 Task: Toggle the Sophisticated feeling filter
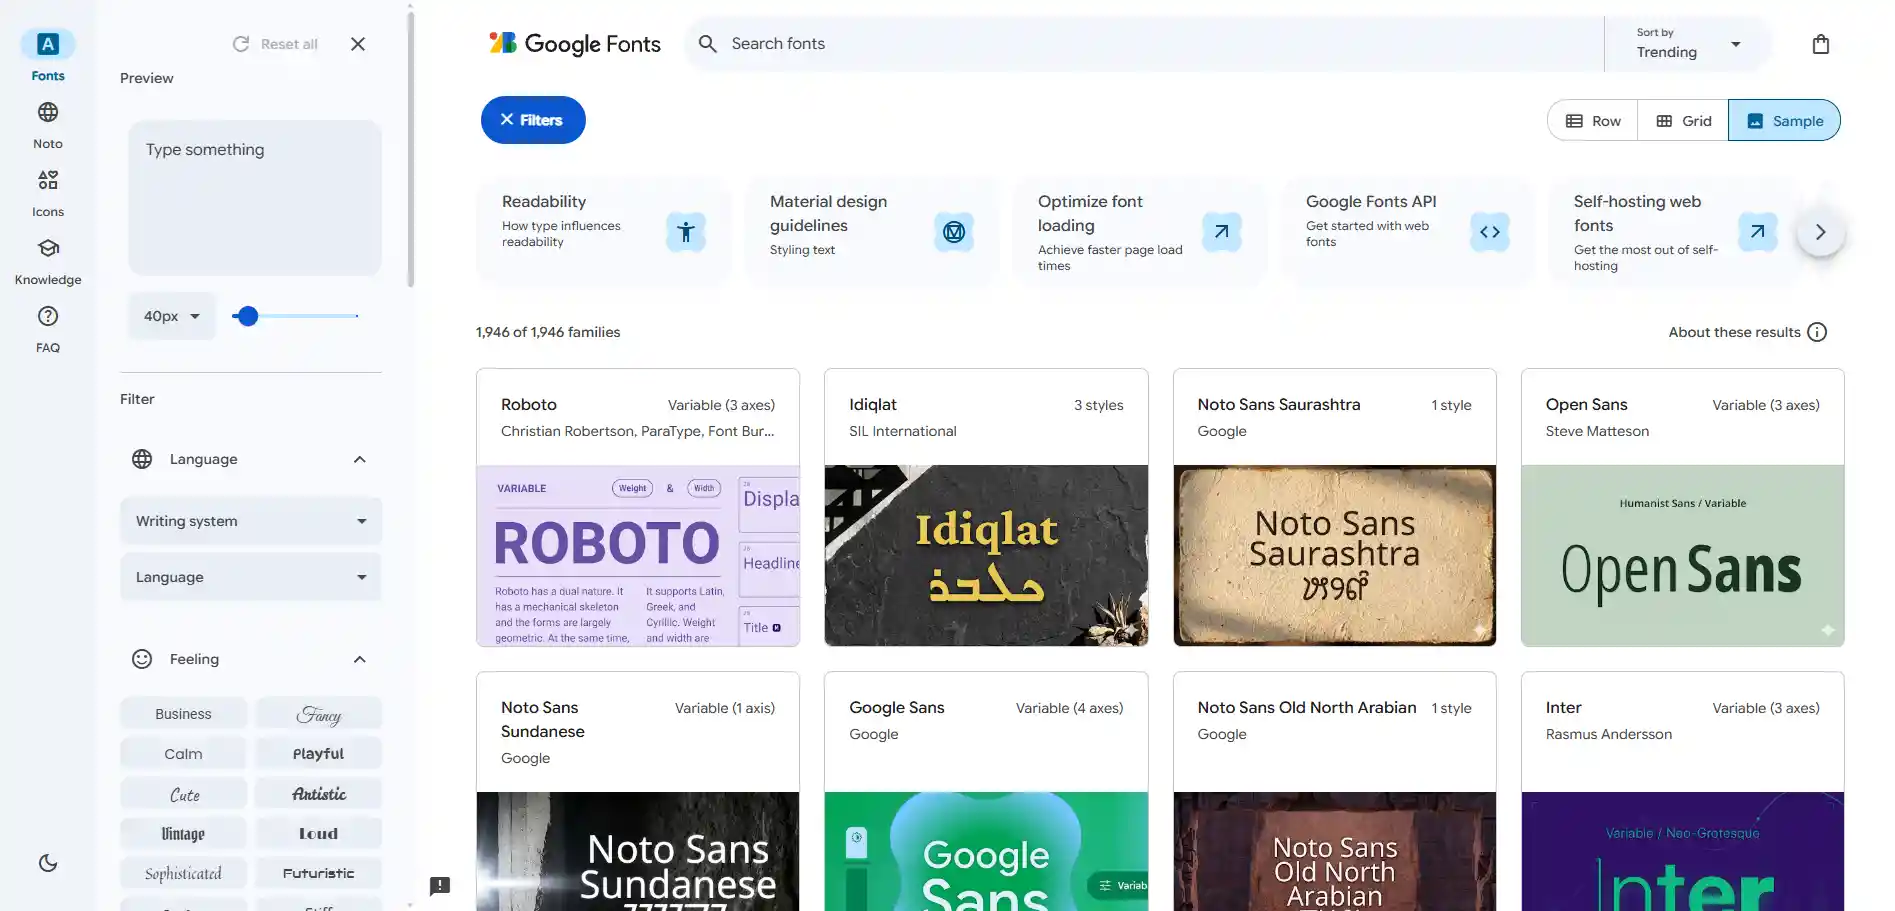click(x=183, y=874)
